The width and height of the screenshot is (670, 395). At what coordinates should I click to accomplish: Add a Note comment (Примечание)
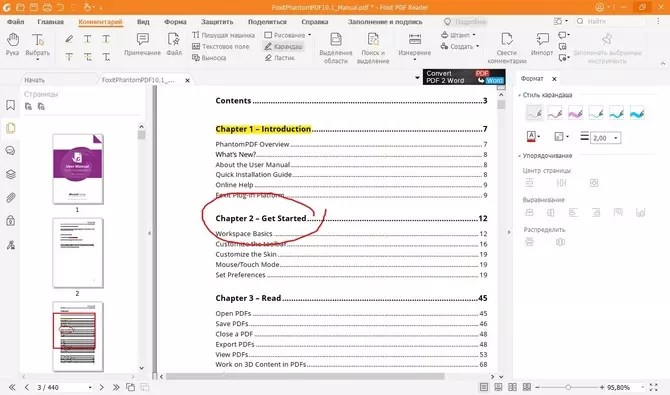(142, 44)
